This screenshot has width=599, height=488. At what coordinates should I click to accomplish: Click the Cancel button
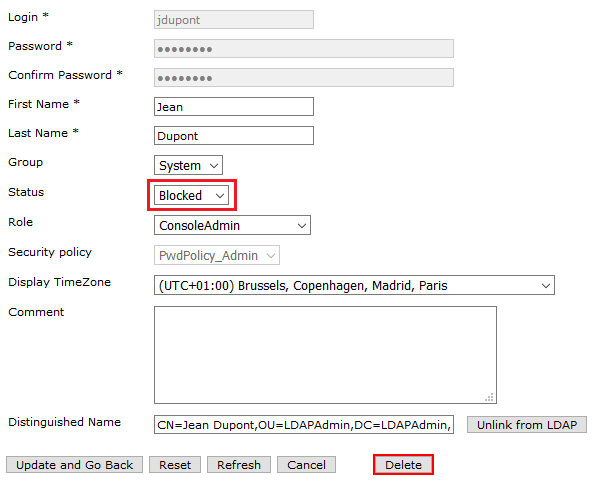point(306,465)
